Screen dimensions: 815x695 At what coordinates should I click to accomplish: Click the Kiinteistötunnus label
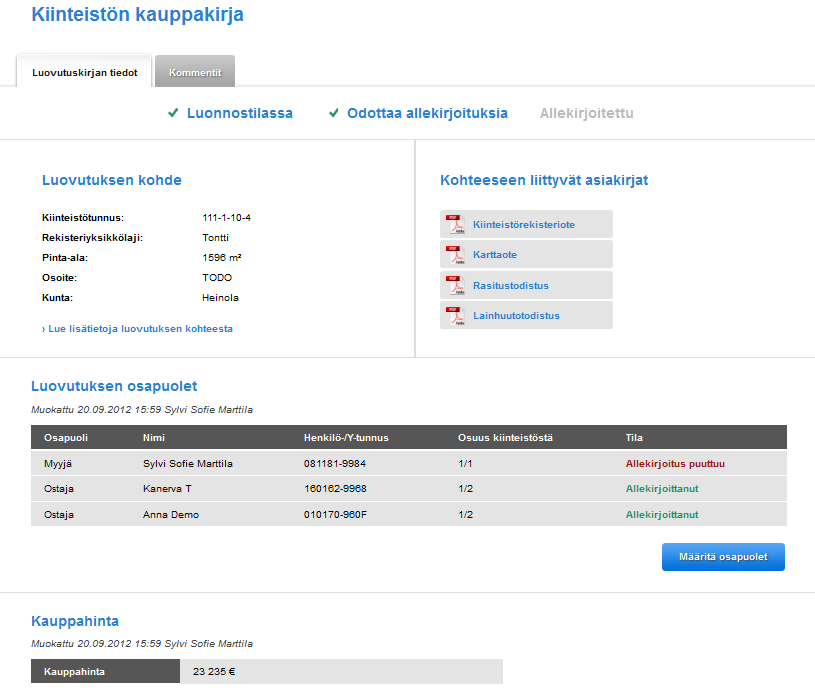click(83, 217)
